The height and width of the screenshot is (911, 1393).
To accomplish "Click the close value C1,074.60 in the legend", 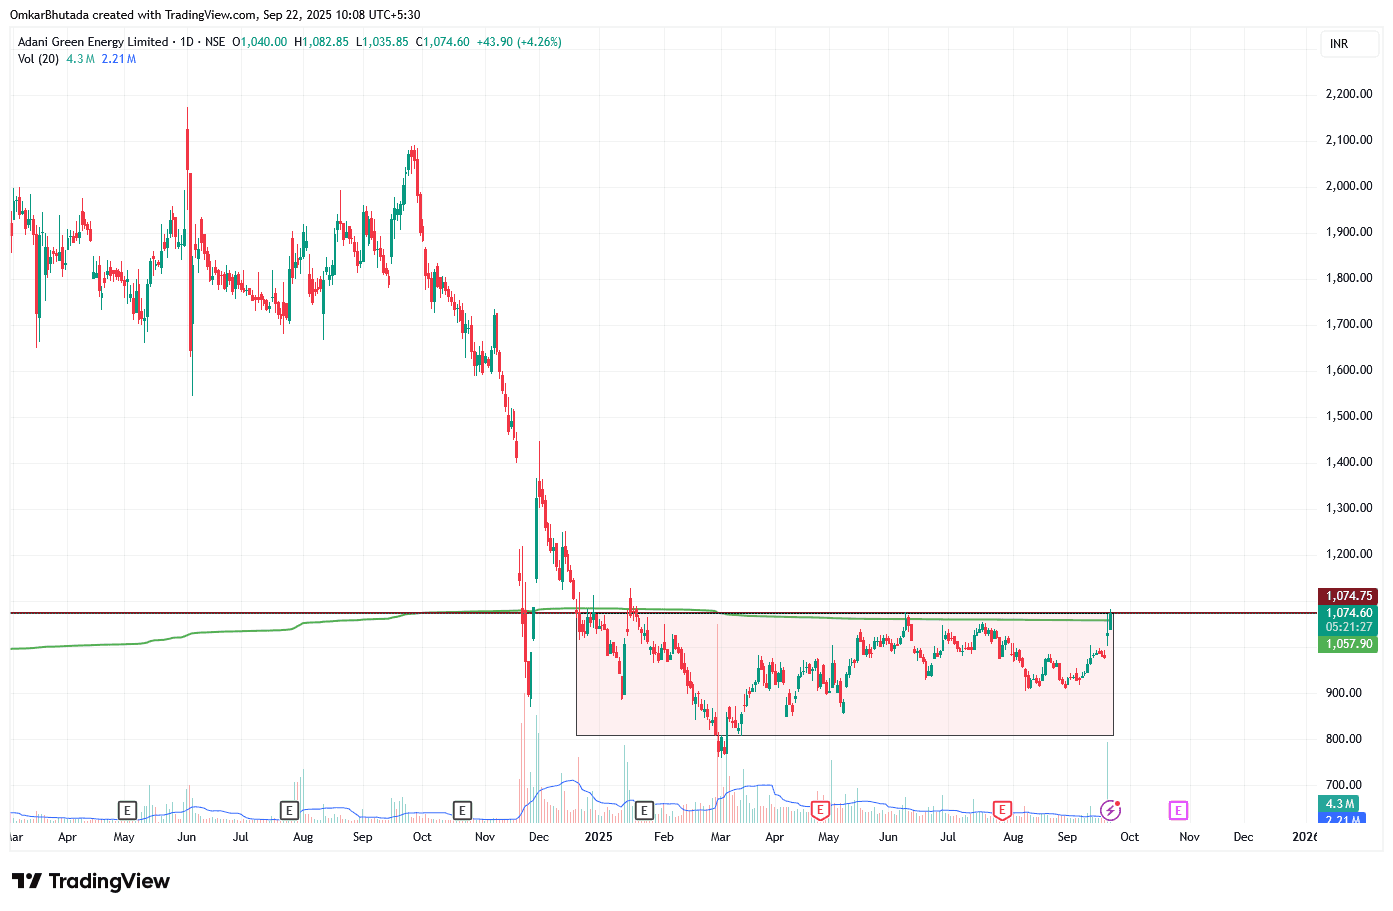I will pyautogui.click(x=442, y=42).
